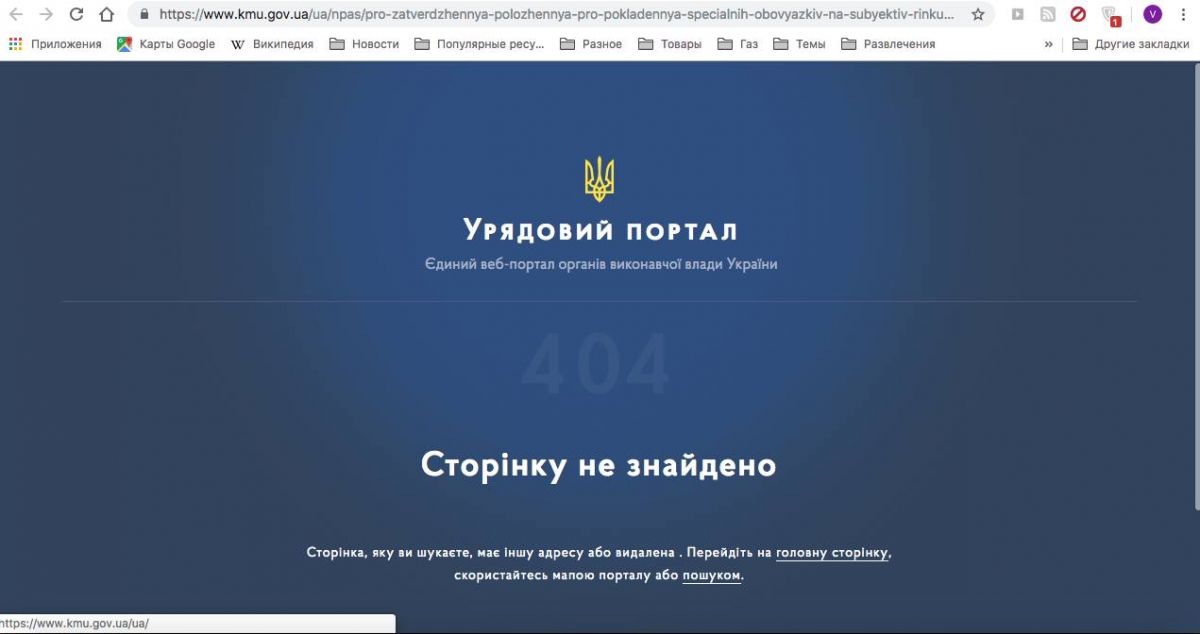This screenshot has height=634, width=1200.
Task: Open the RSS feed extension icon
Action: (x=1047, y=15)
